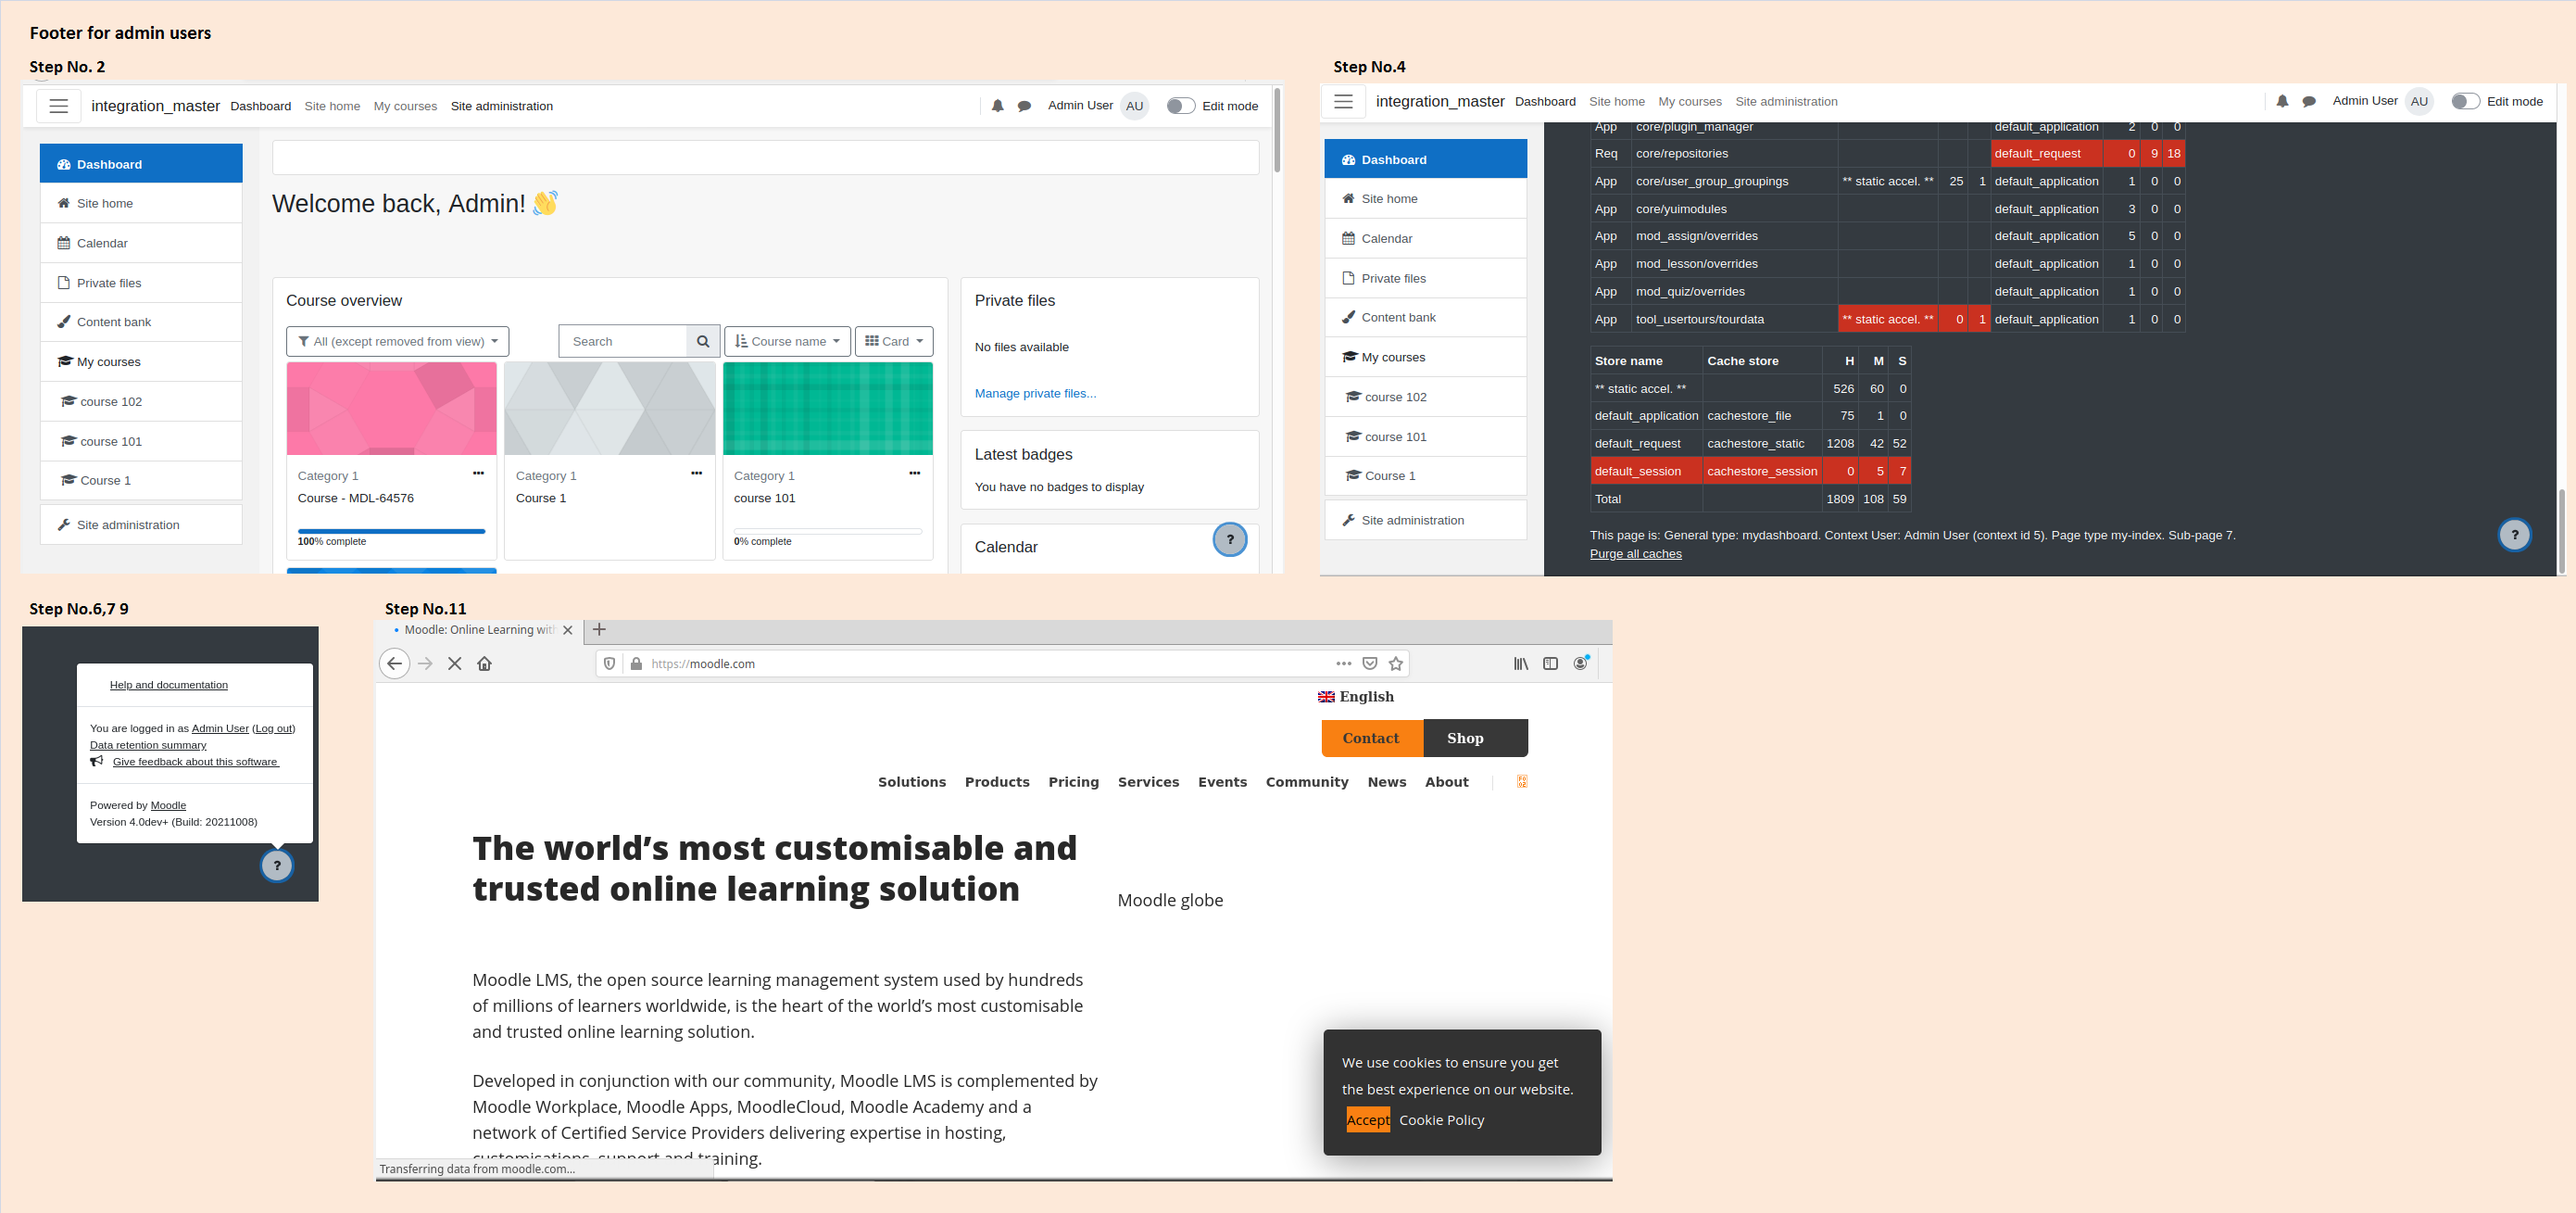Open options dots for course 101 card
This screenshot has height=1213, width=2576.
pos(914,473)
